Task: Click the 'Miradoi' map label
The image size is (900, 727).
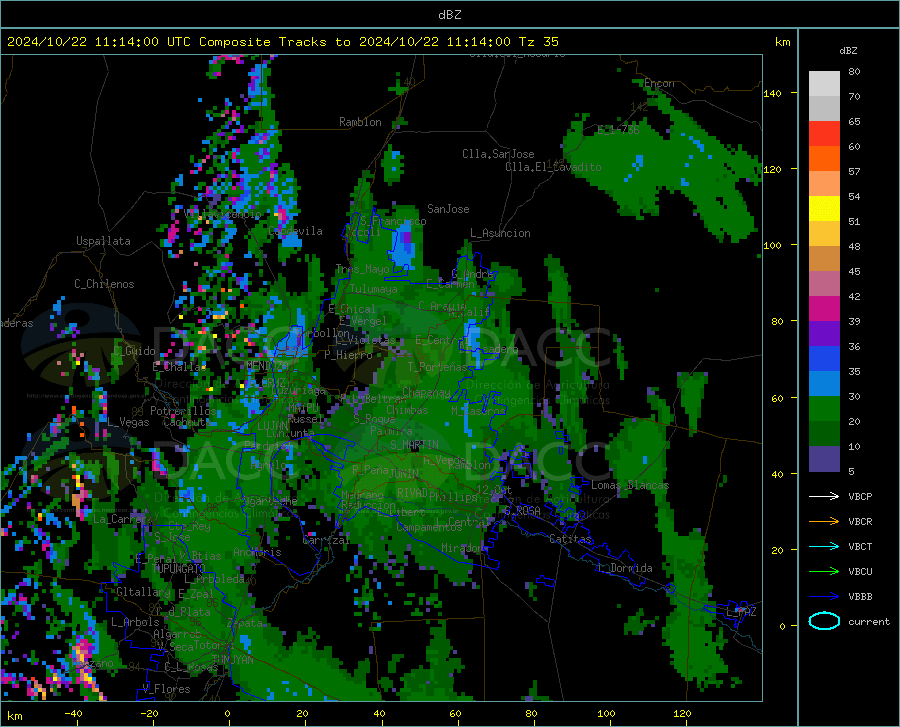Action: (462, 549)
